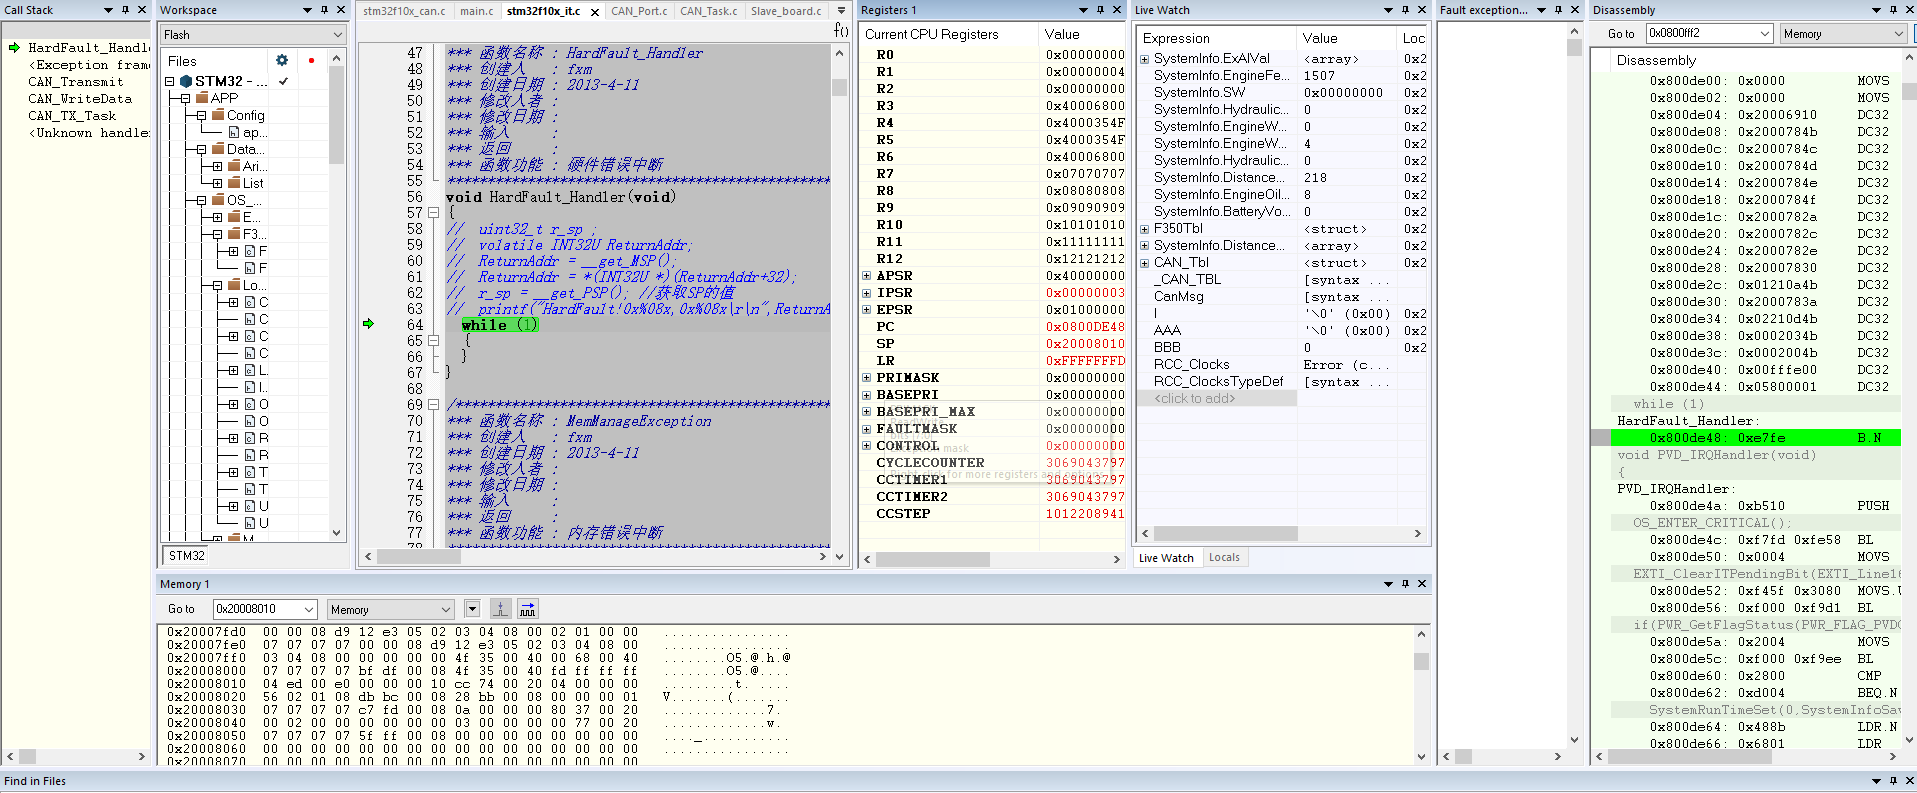Switch to the Slave_board.c tab
This screenshot has height=793, width=1917.
tap(786, 11)
